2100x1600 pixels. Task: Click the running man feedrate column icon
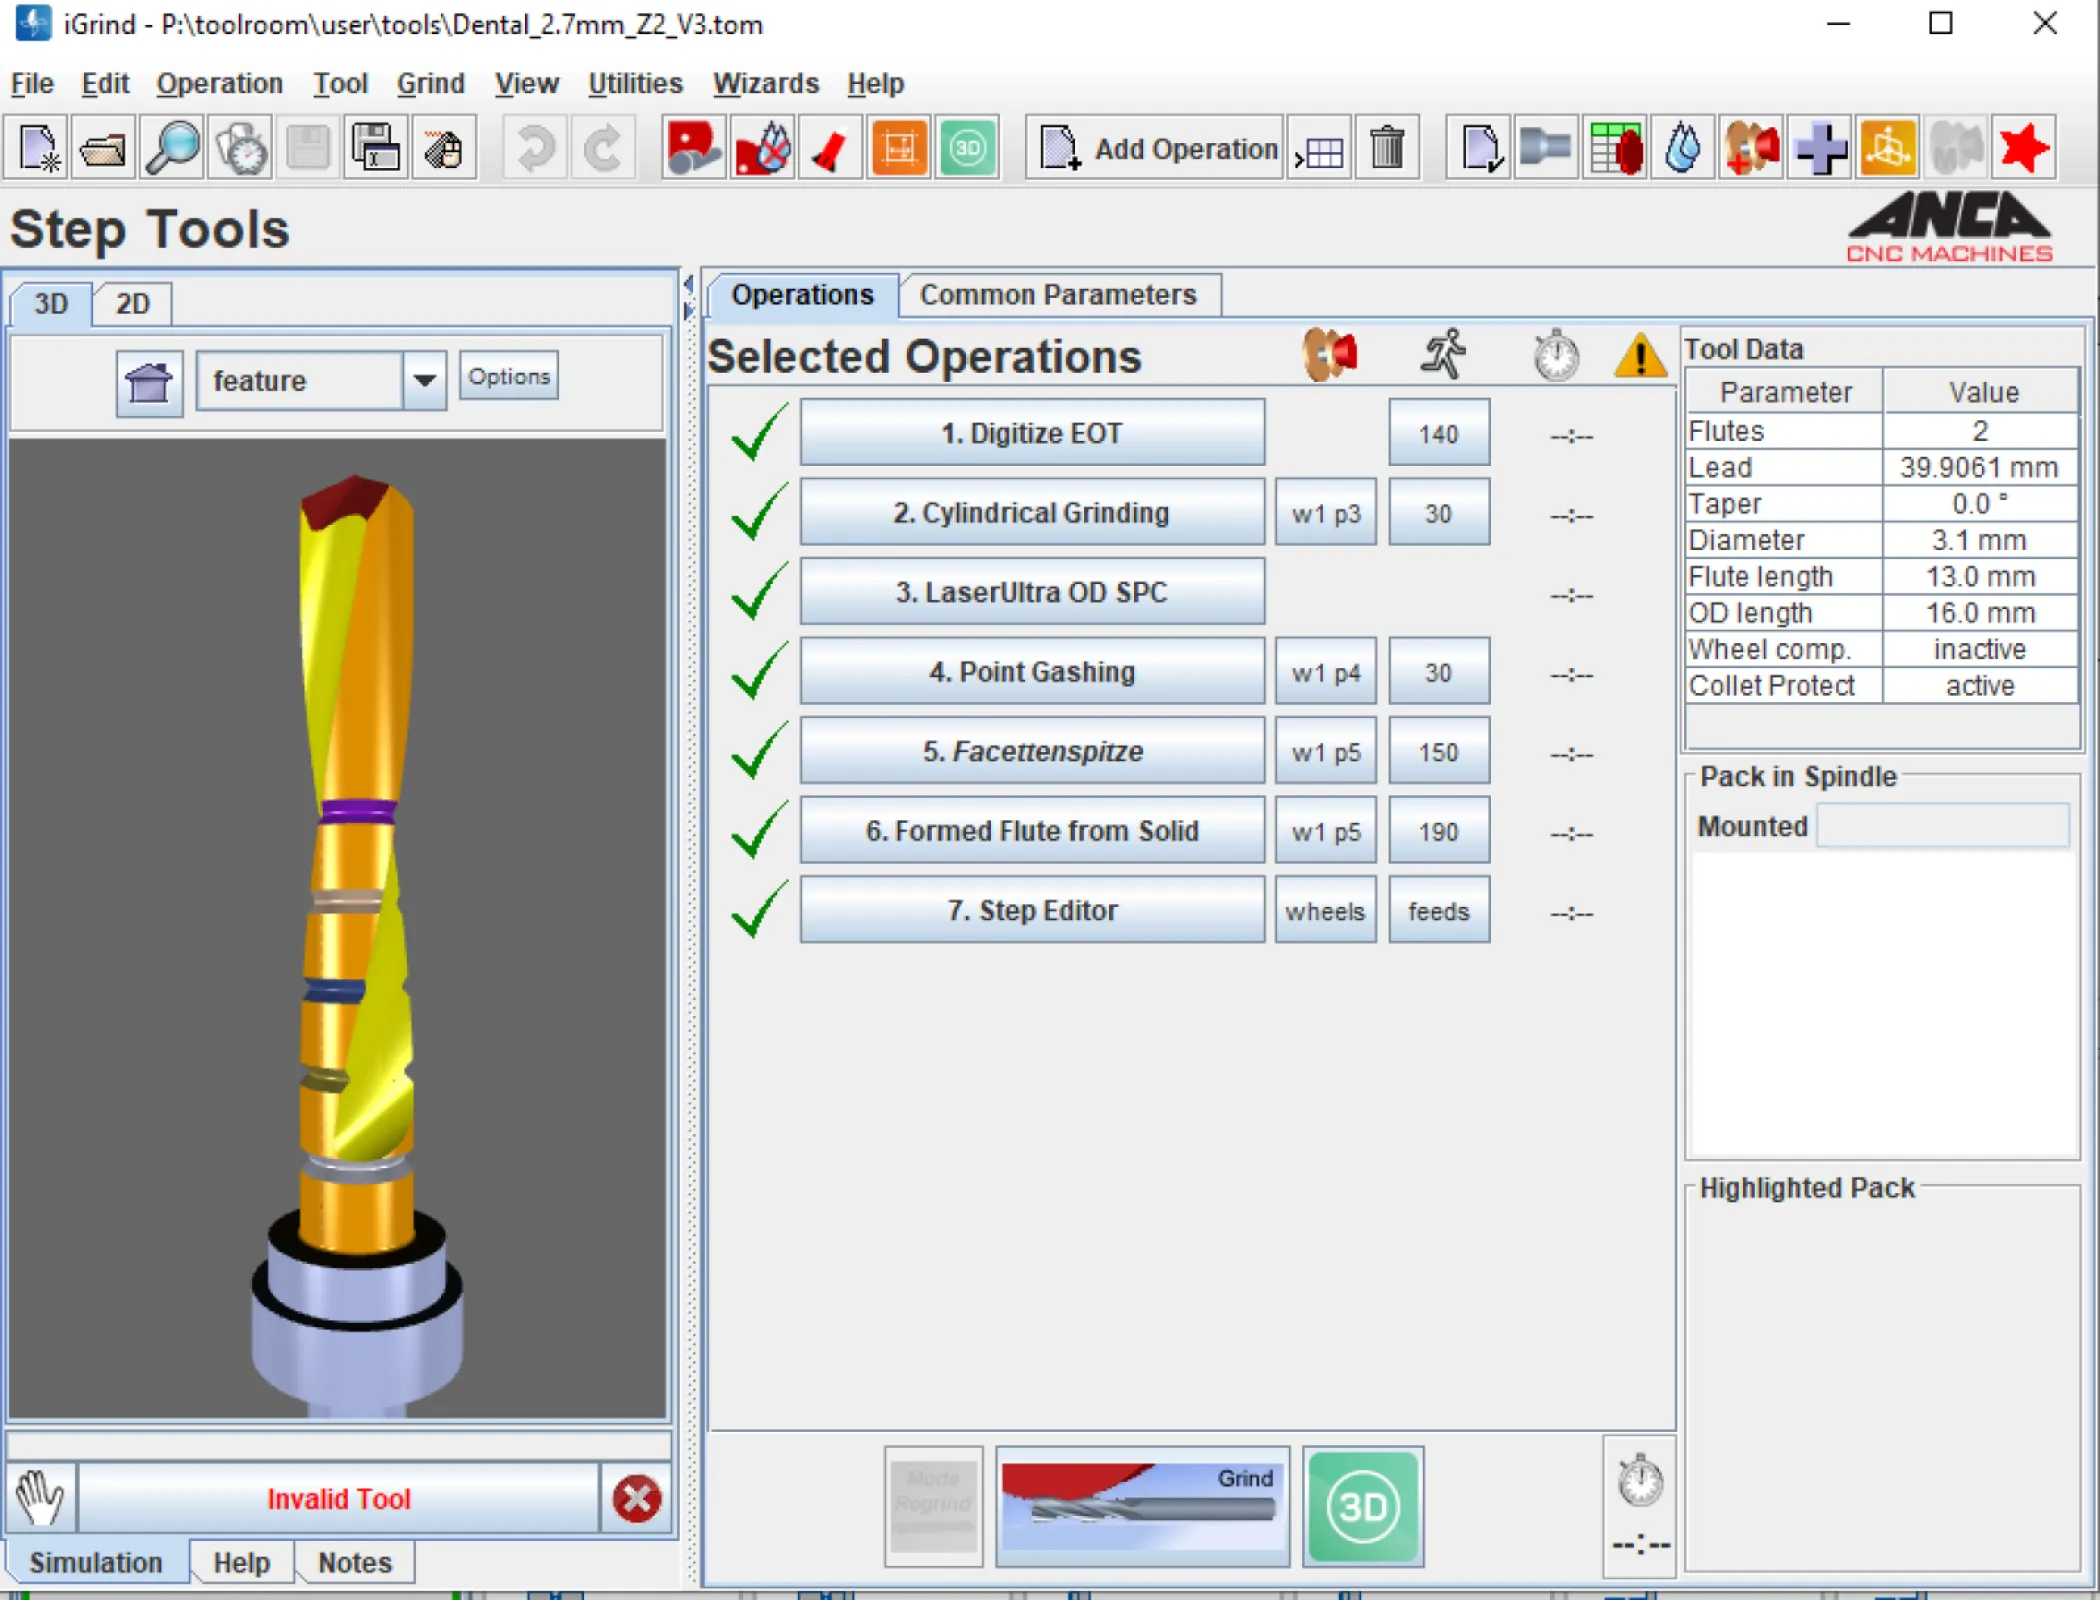tap(1443, 355)
